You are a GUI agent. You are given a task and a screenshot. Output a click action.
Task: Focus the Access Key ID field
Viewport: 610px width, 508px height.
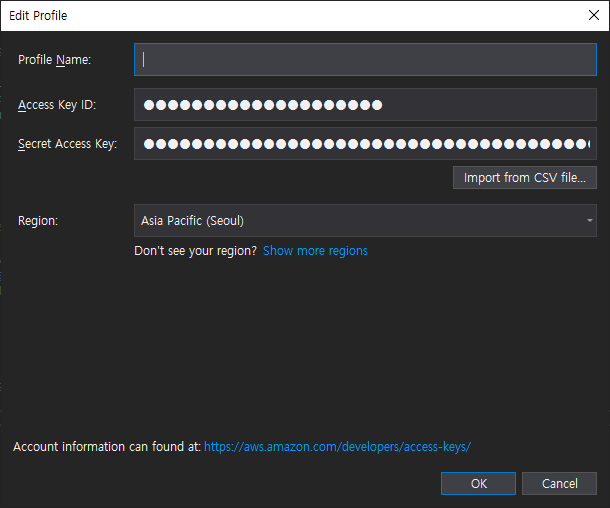coord(365,105)
